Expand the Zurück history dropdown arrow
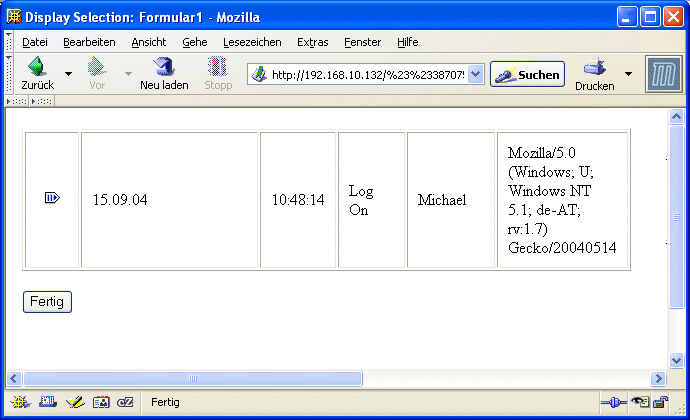 click(68, 74)
